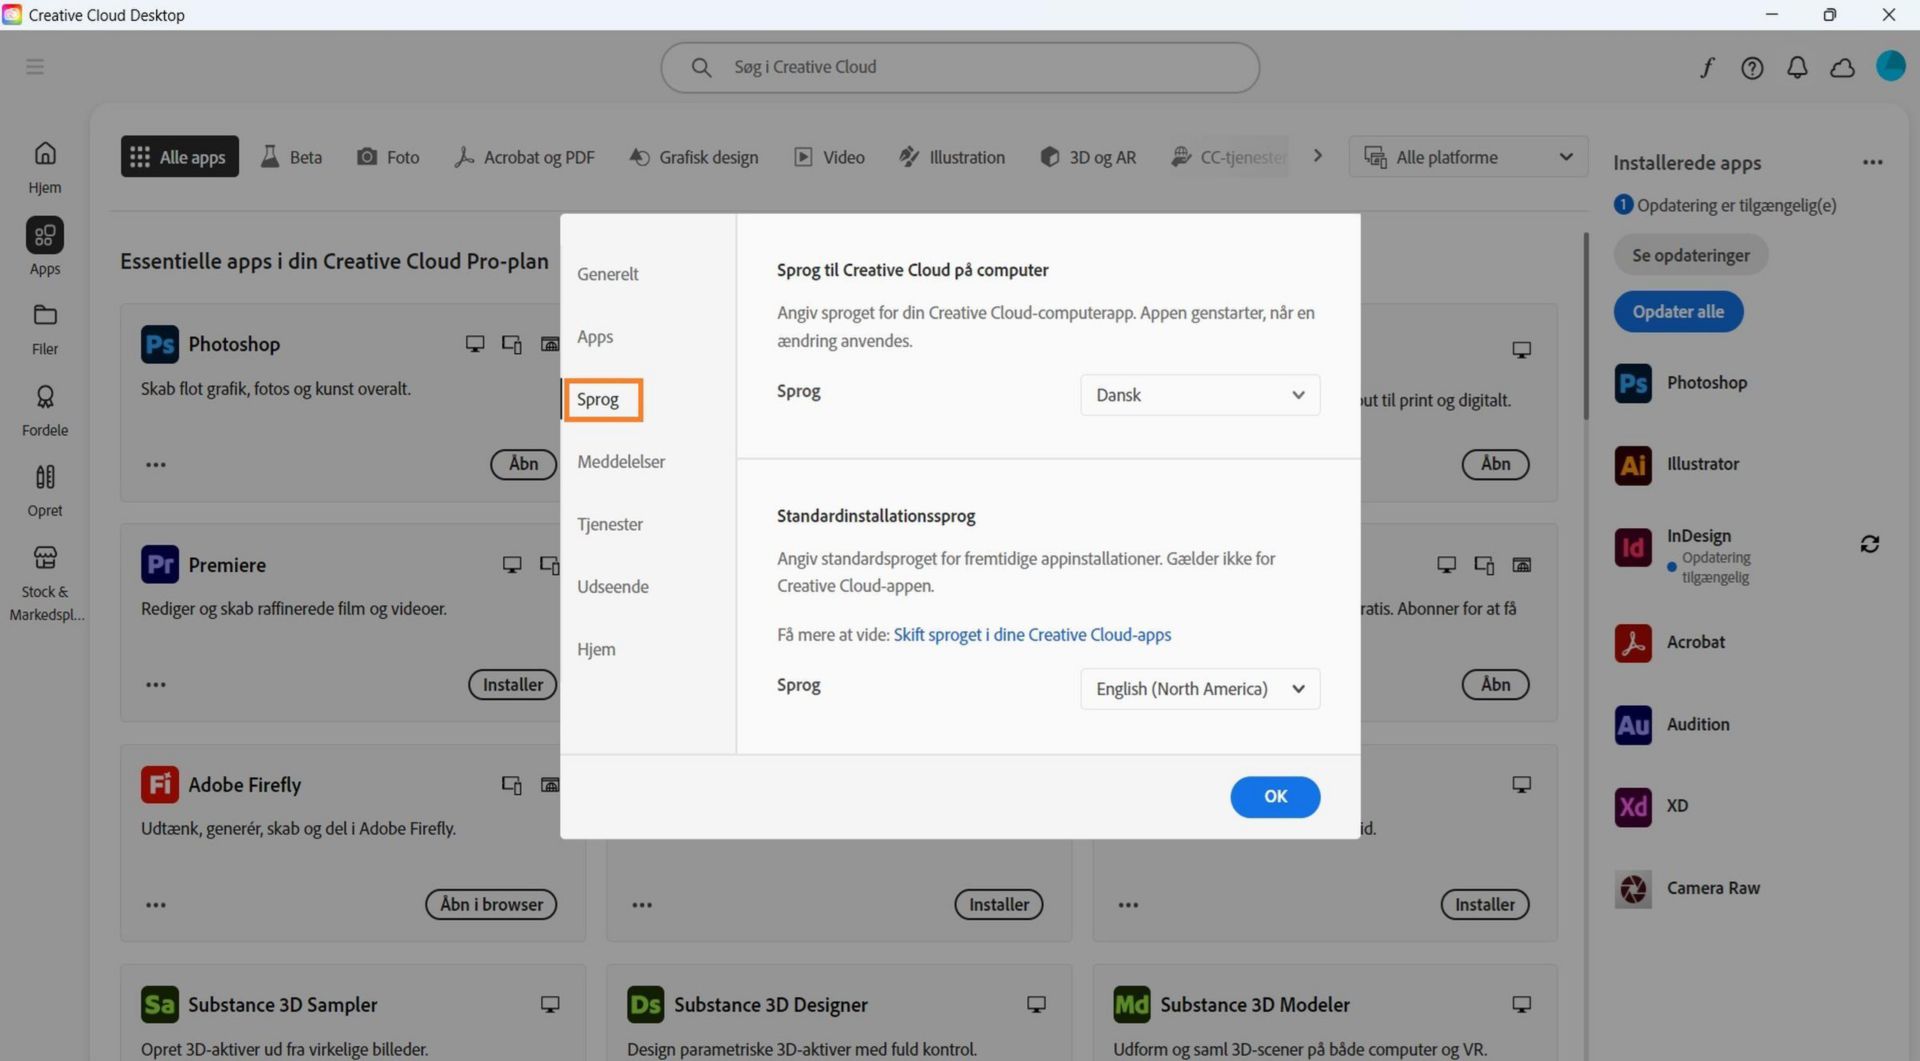The width and height of the screenshot is (1920, 1061).
Task: Toggle the hamburger menu icon
Action: (x=35, y=67)
